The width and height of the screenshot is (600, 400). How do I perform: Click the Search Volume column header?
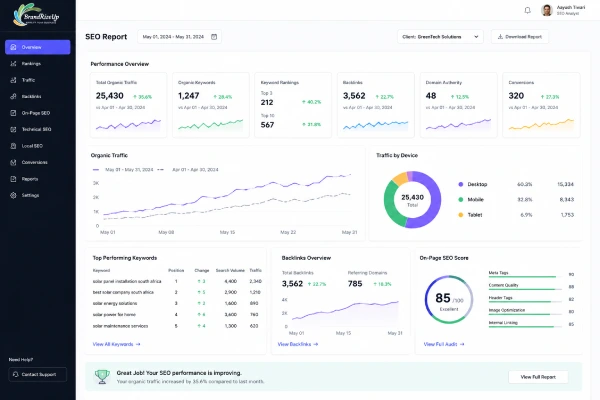(230, 270)
